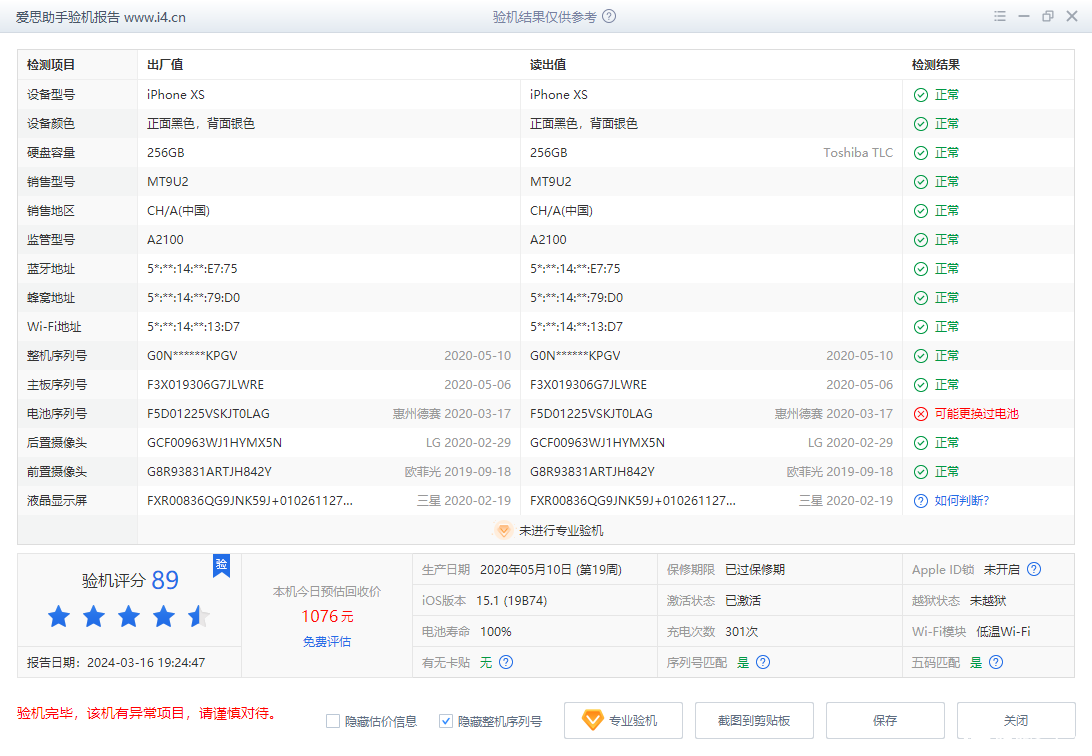
Task: Click green check icon in 前置摄像头 row
Action: [x=921, y=472]
